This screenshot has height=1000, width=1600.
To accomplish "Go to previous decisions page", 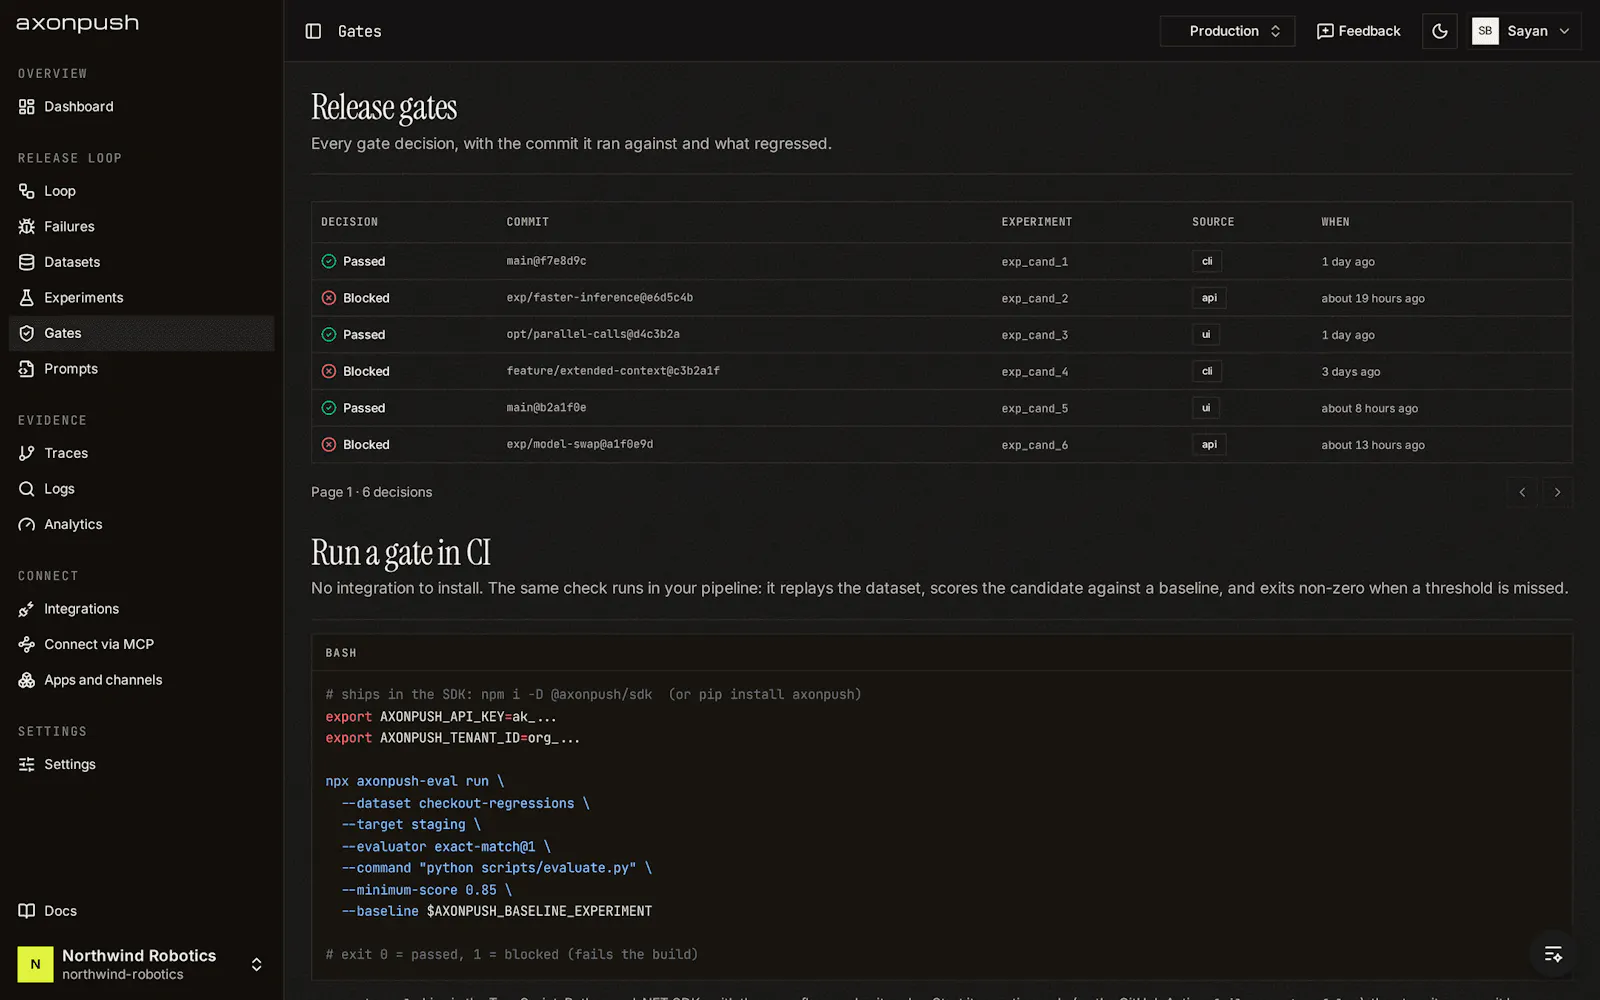I will click(1522, 492).
